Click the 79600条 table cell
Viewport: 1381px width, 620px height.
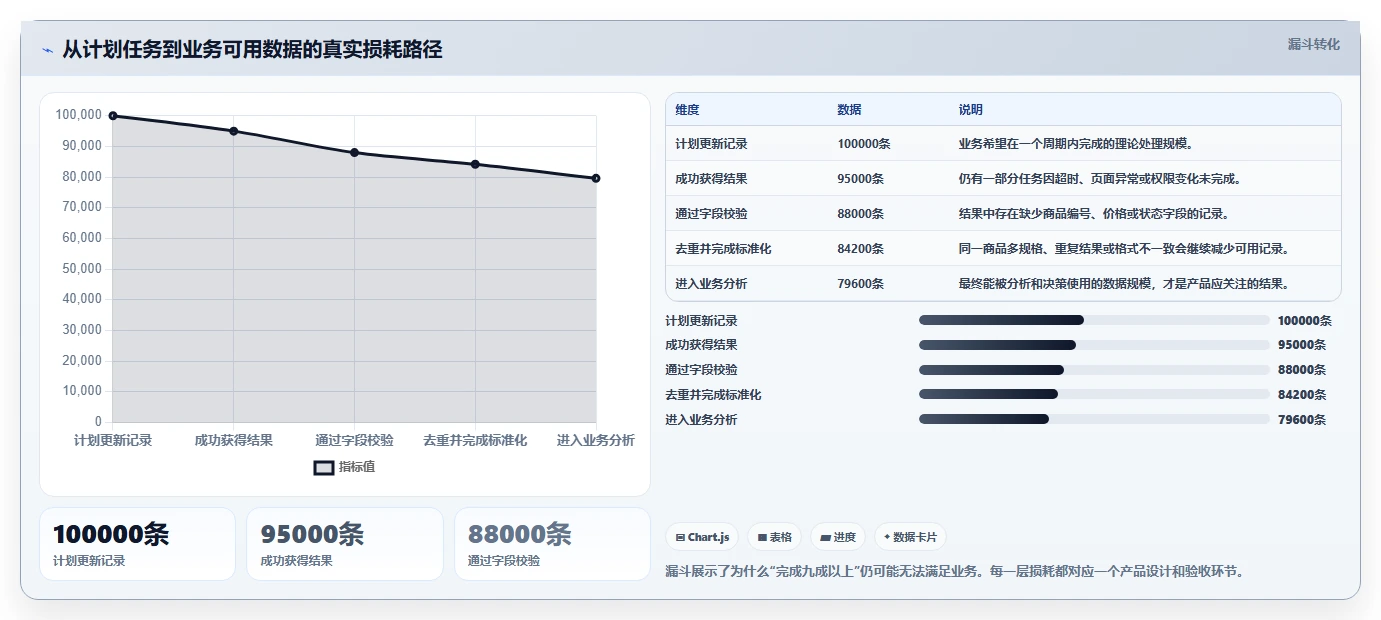861,284
